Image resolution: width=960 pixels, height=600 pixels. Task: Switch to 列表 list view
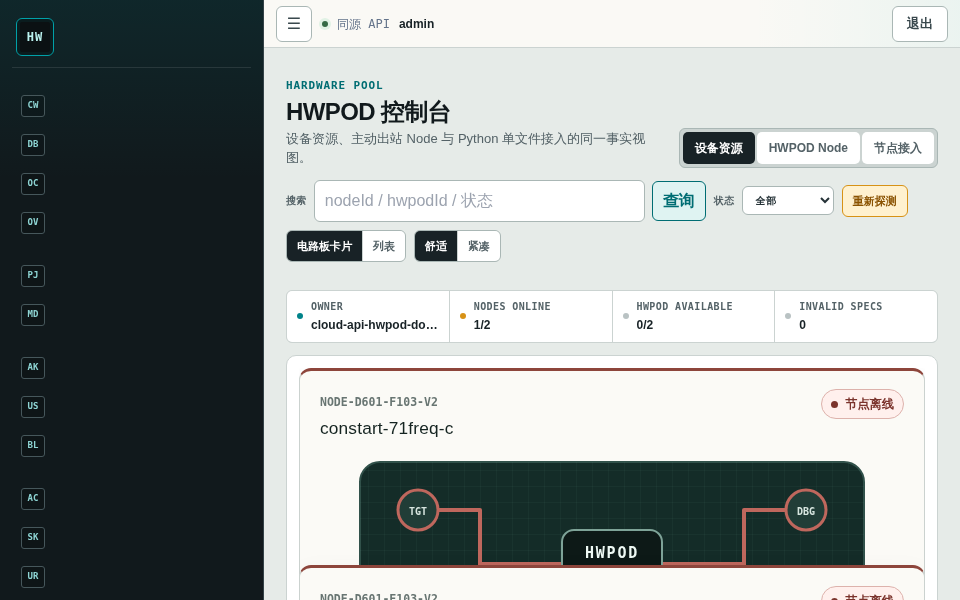384,246
